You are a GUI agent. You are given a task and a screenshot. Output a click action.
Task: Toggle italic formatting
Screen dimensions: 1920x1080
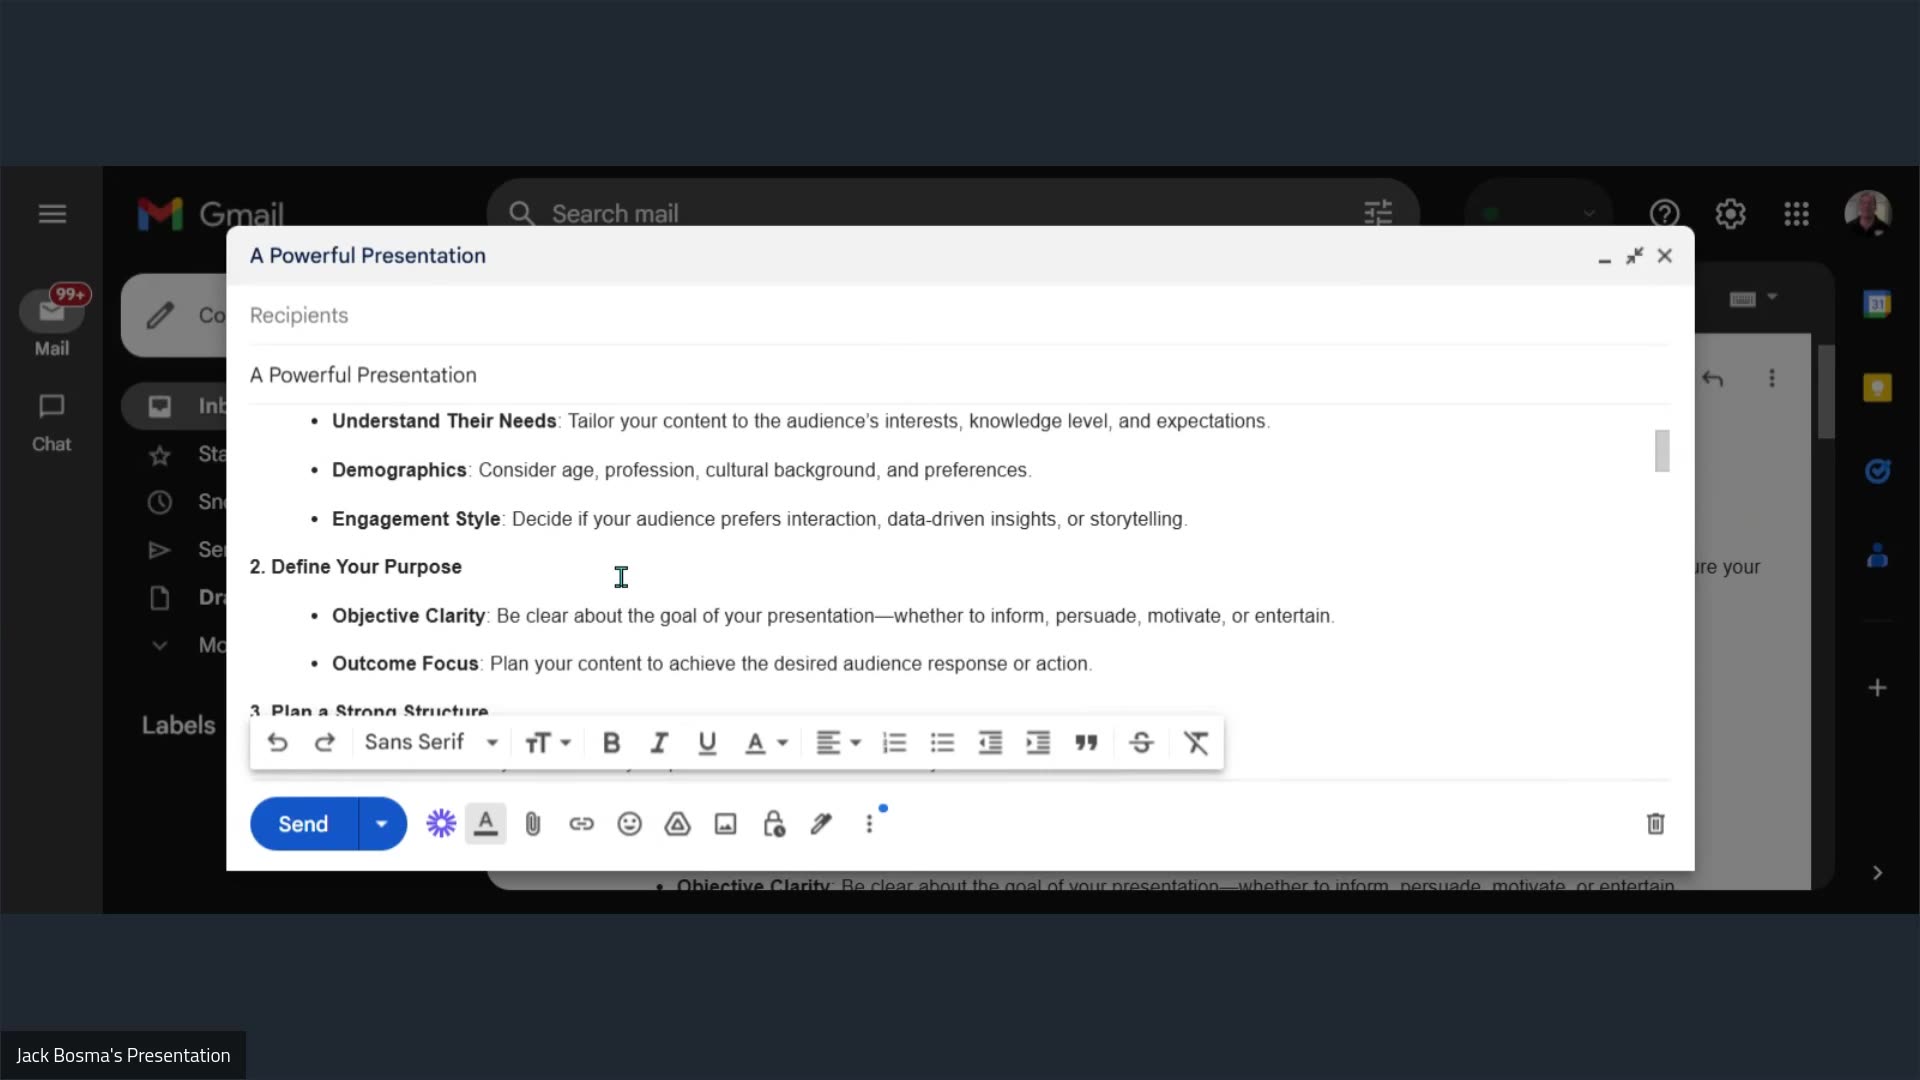pyautogui.click(x=659, y=743)
